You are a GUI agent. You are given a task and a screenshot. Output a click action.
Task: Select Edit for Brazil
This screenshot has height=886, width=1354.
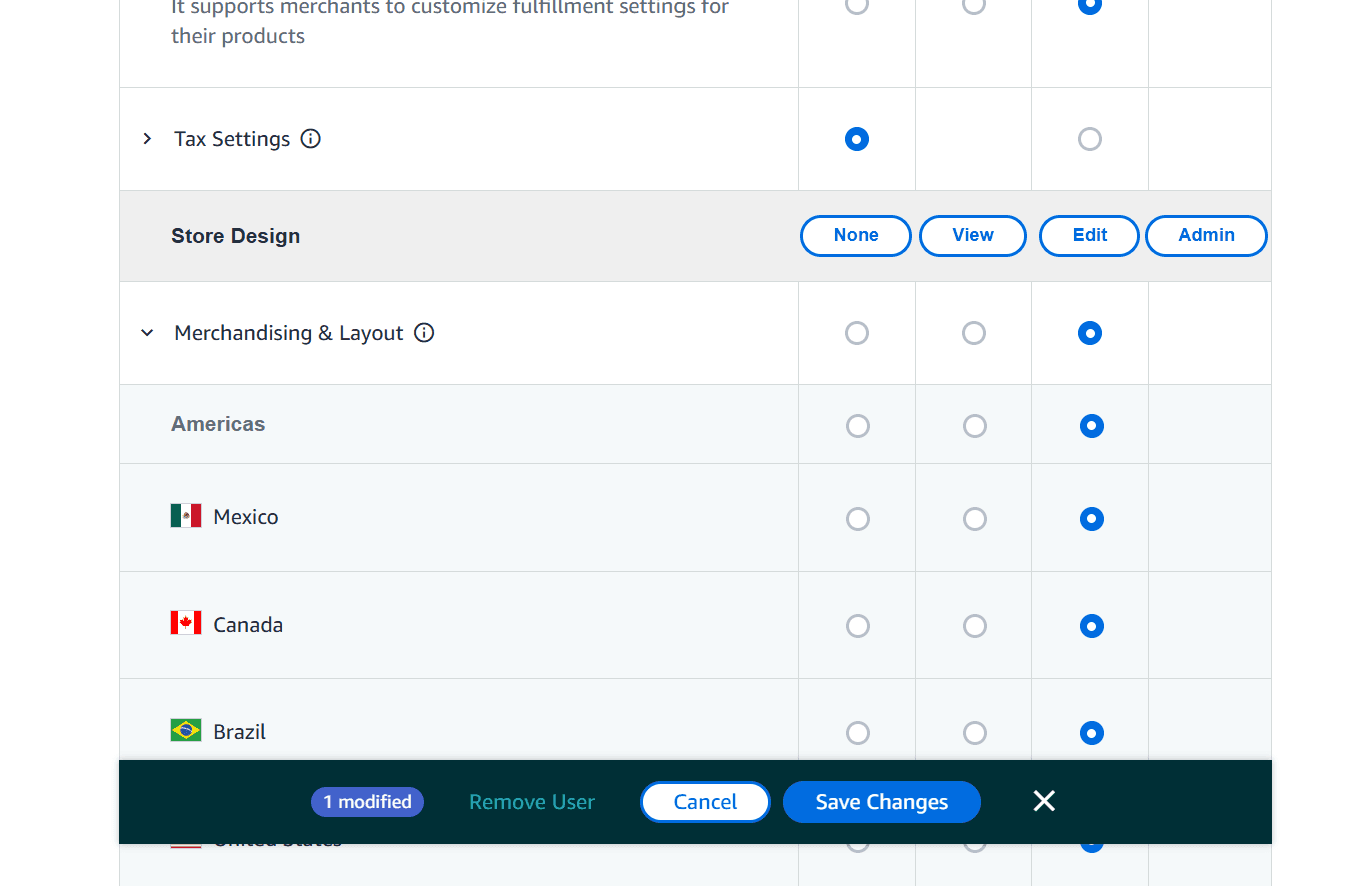pyautogui.click(x=1092, y=733)
